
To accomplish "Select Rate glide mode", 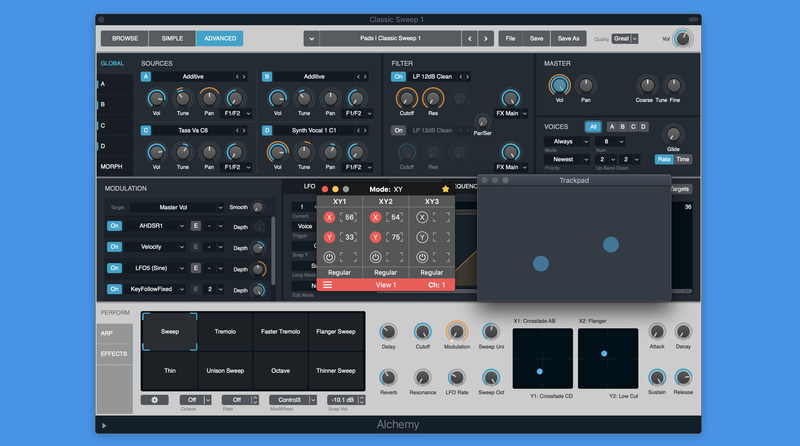I will click(x=664, y=159).
